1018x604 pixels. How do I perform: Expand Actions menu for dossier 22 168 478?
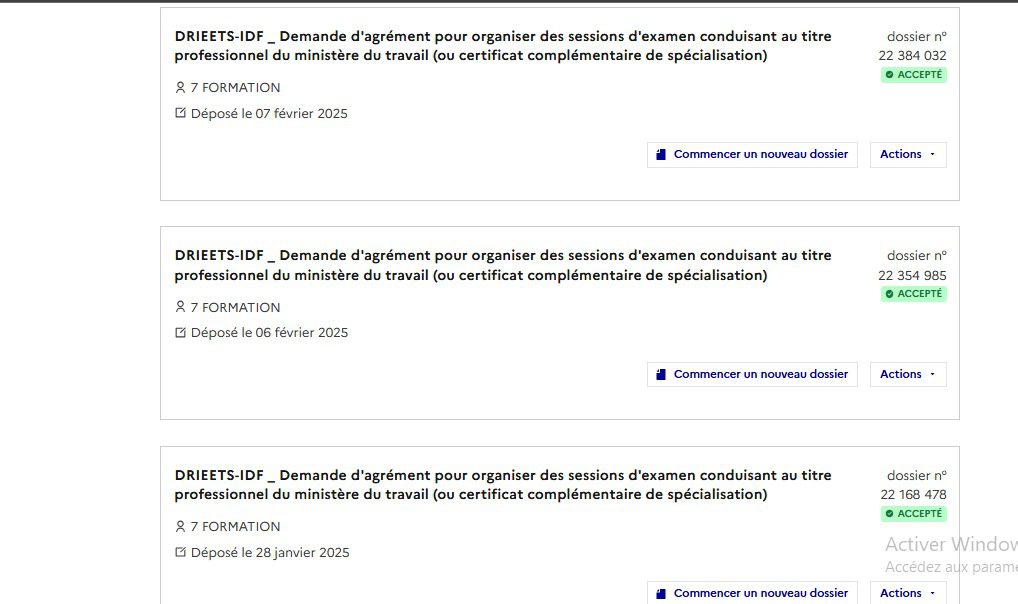907,593
